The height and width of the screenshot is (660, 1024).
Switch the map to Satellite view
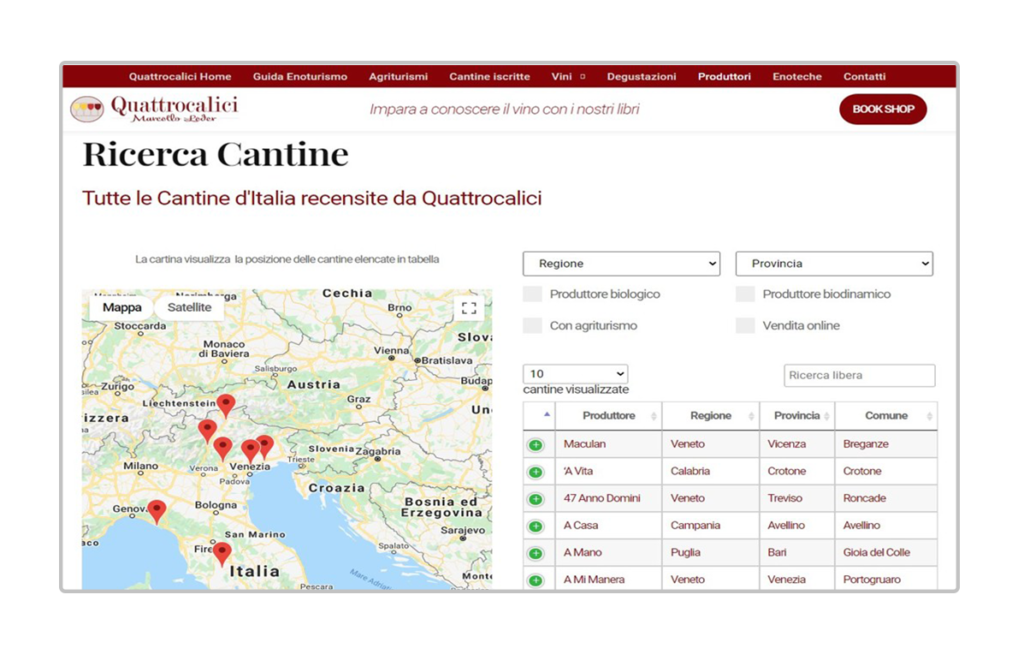(189, 308)
